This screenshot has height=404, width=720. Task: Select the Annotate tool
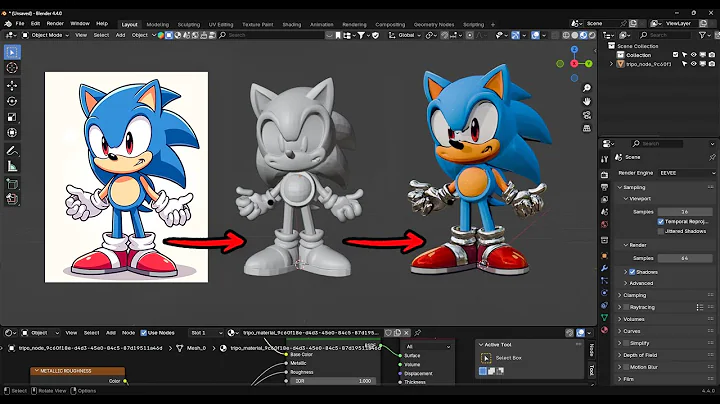(x=12, y=151)
